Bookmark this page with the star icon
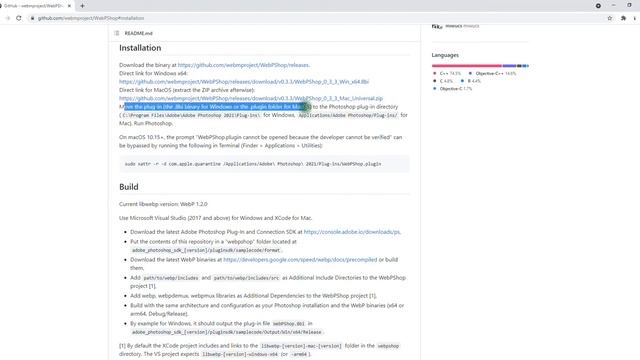640x360 pixels. pyautogui.click(x=610, y=18)
